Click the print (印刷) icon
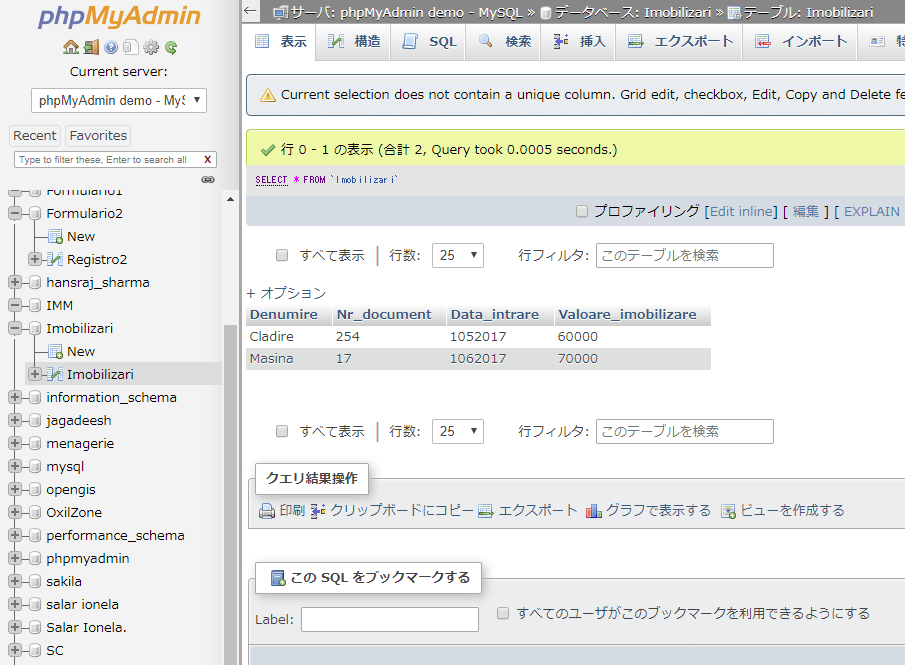 [x=267, y=511]
